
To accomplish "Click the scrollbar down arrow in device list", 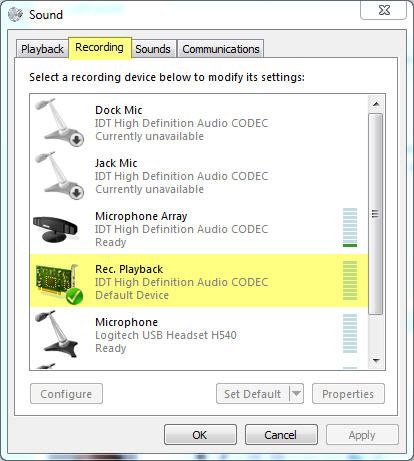I will pyautogui.click(x=376, y=360).
